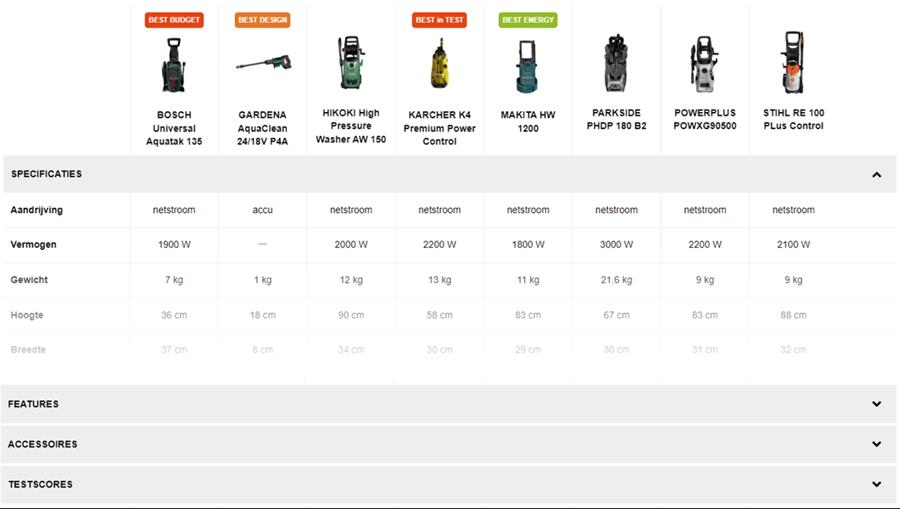The height and width of the screenshot is (509, 900).
Task: Click the GARDENA AquaClean product image
Action: pyautogui.click(x=263, y=61)
